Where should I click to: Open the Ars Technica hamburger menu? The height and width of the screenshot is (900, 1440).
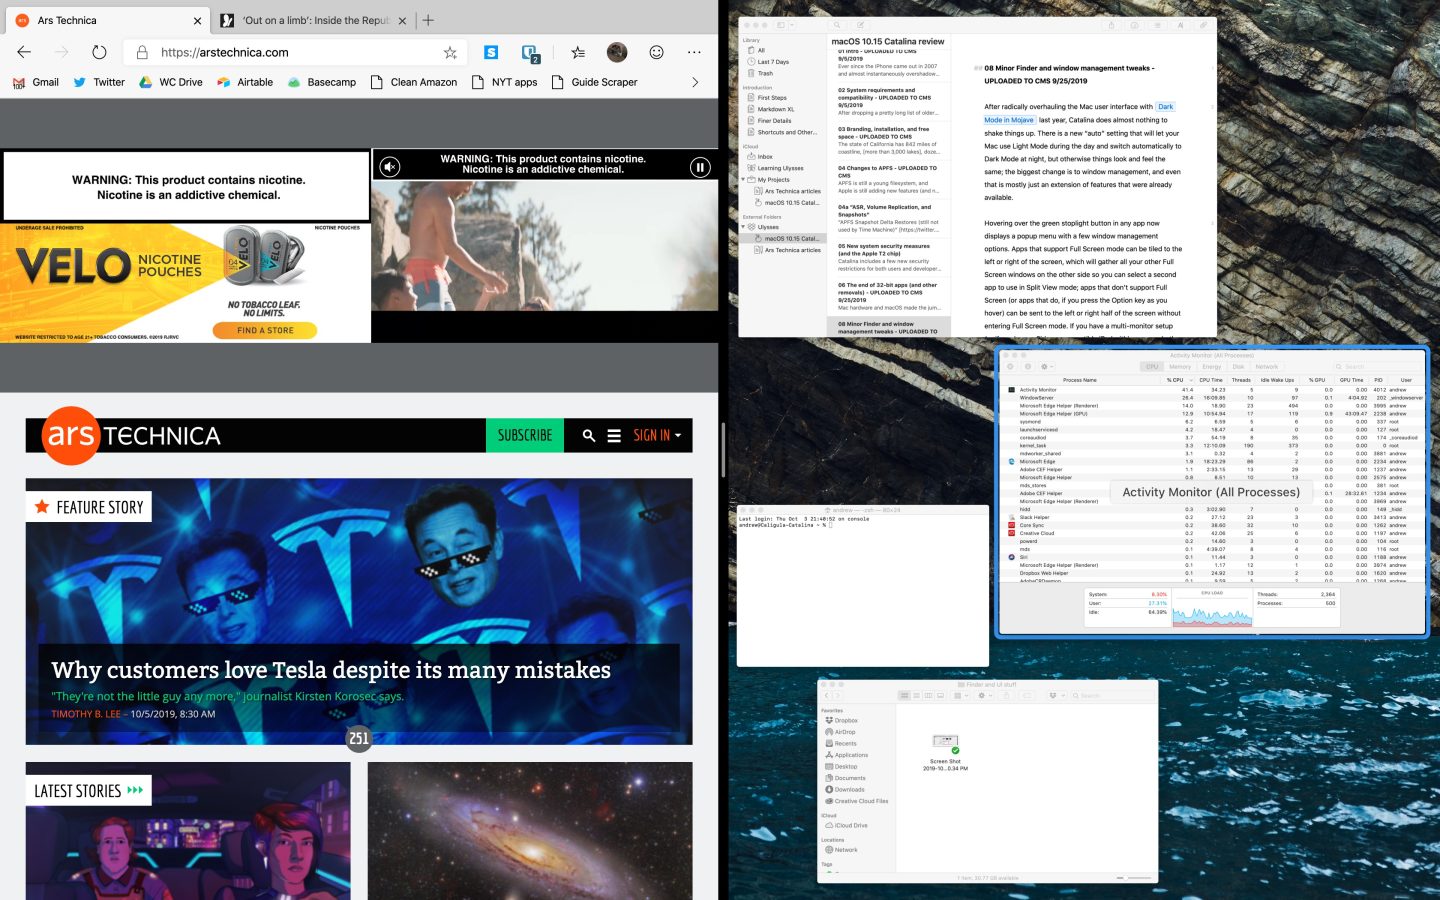[x=614, y=436]
